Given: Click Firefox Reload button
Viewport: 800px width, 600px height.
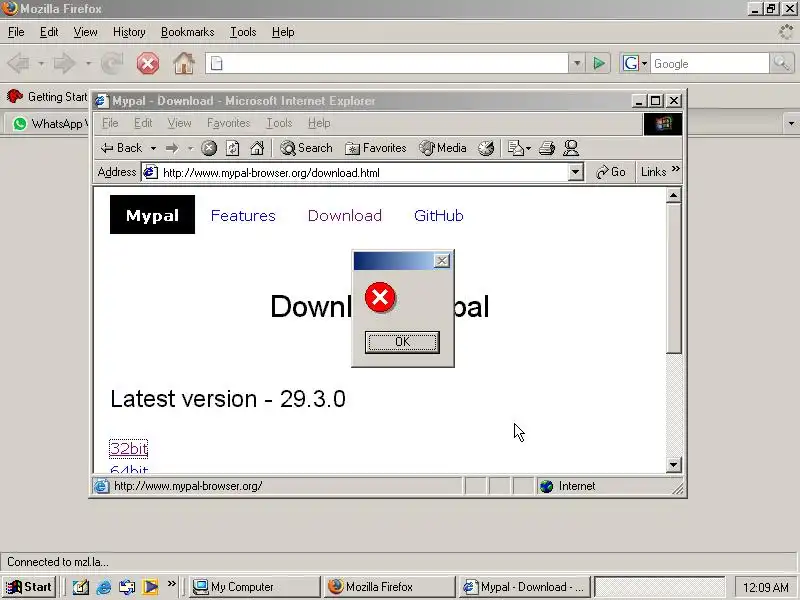Looking at the screenshot, I should pyautogui.click(x=112, y=64).
